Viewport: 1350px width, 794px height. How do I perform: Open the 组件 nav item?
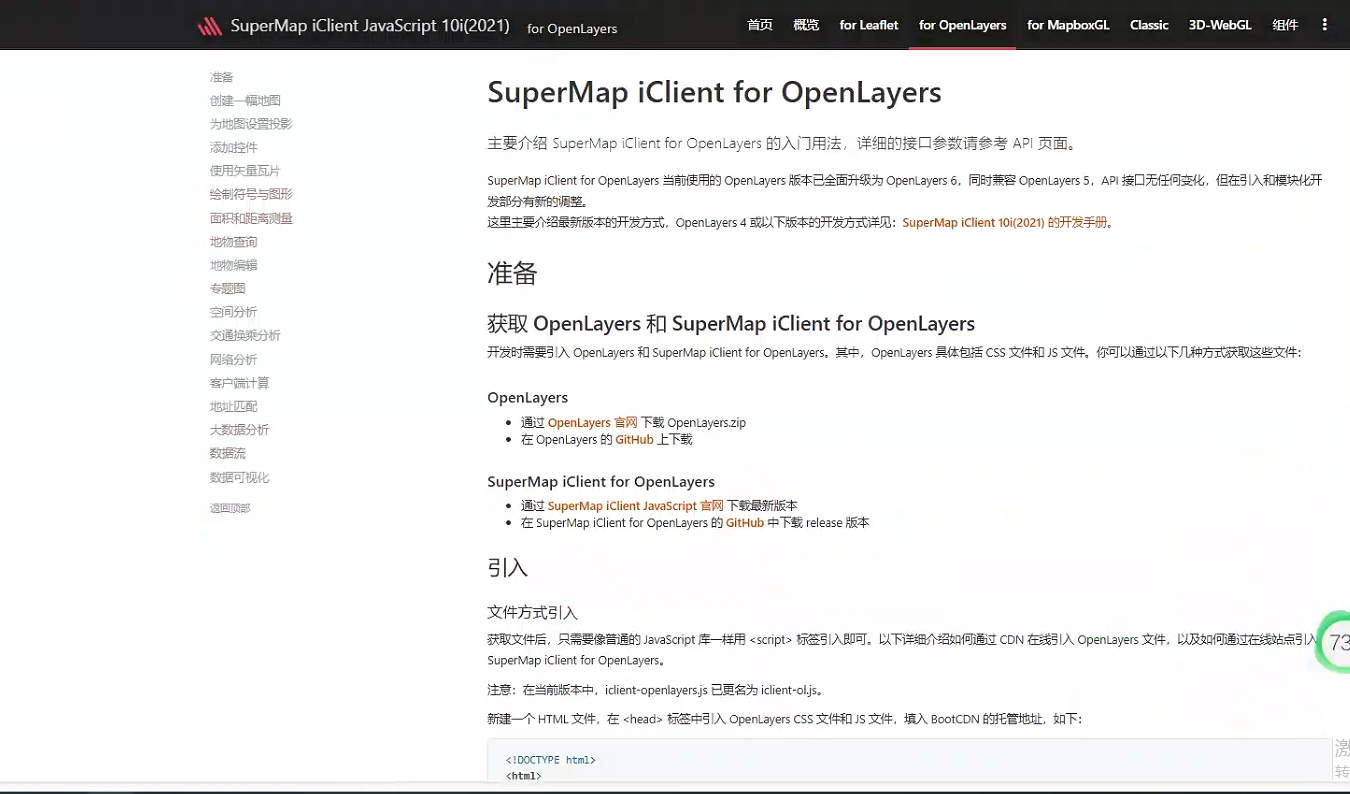pos(1285,25)
